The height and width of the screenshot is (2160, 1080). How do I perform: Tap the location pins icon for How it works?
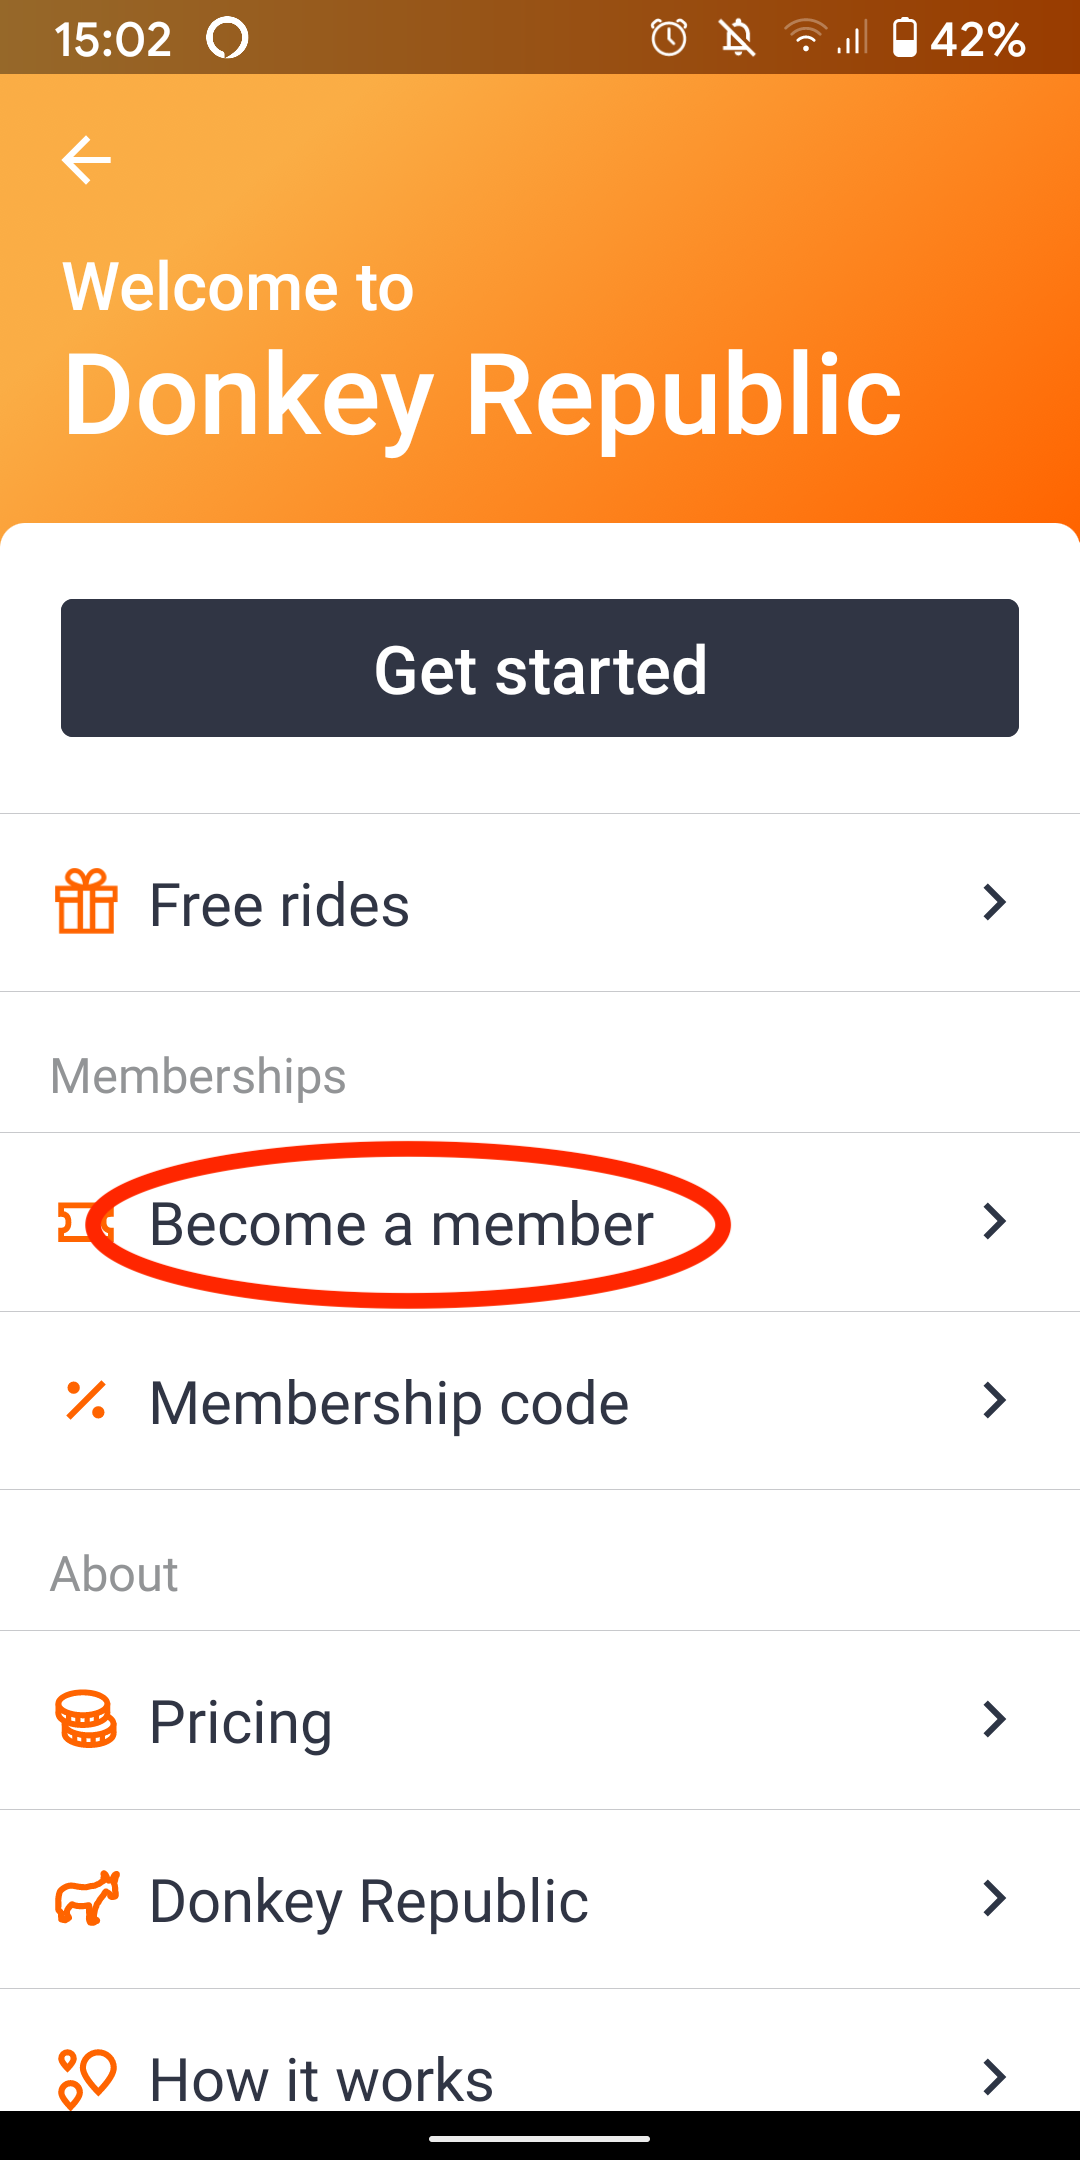coord(86,2076)
